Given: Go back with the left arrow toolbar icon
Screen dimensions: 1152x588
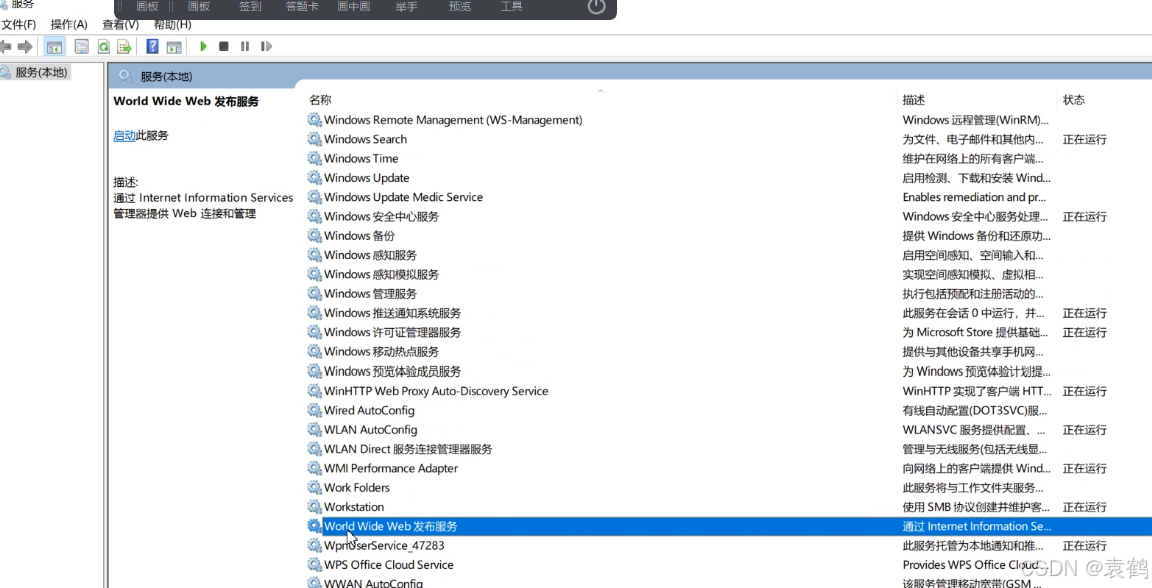Looking at the screenshot, I should 5,47.
